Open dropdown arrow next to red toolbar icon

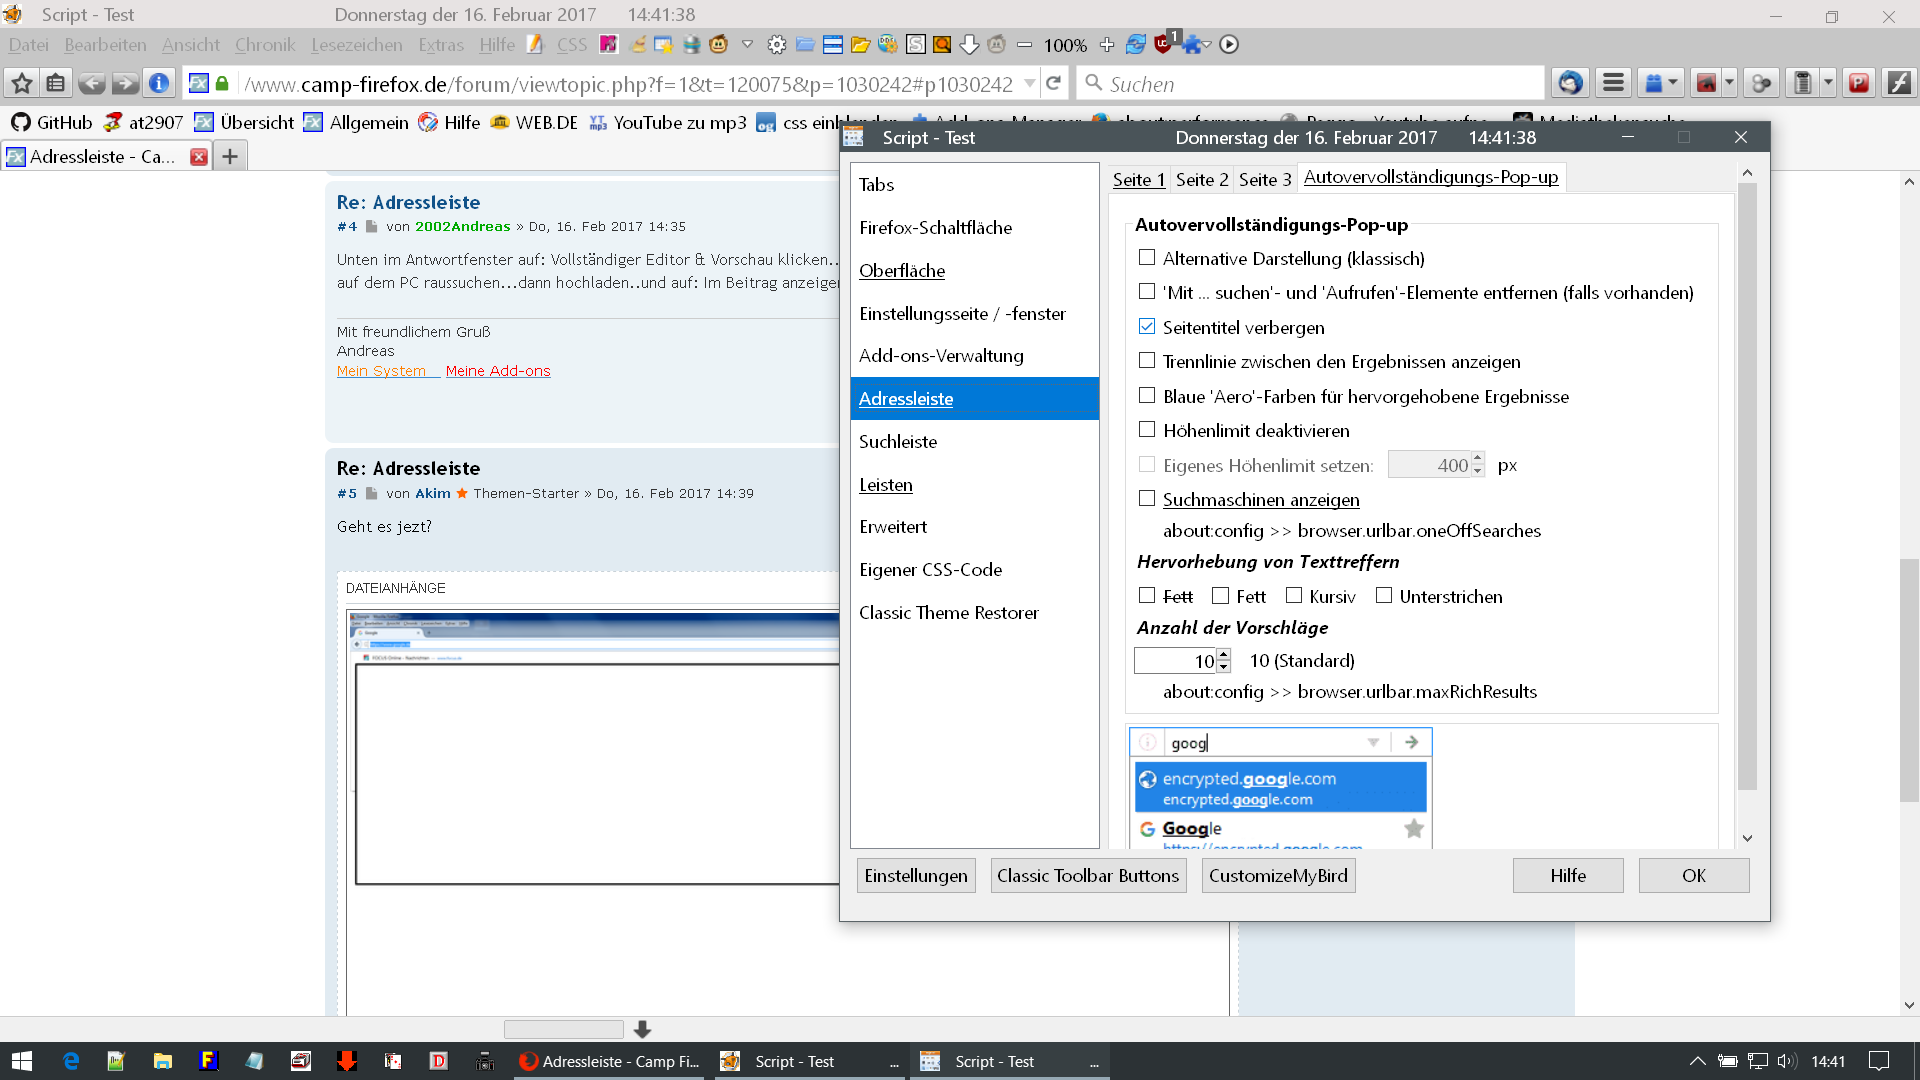click(x=1730, y=83)
